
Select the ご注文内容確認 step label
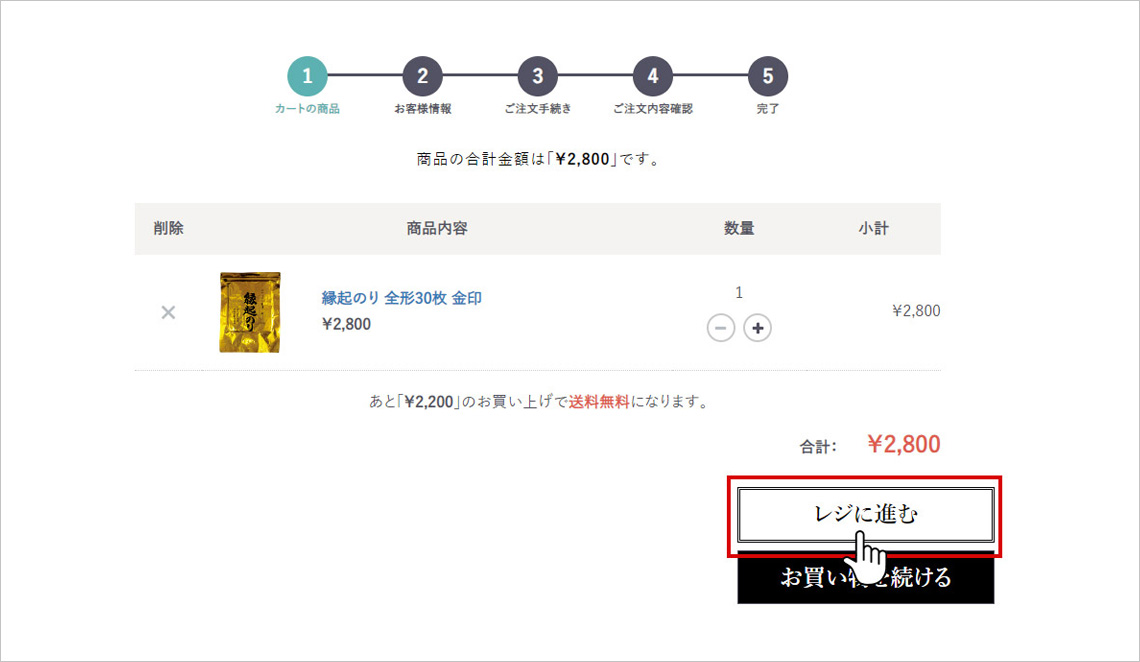click(653, 108)
